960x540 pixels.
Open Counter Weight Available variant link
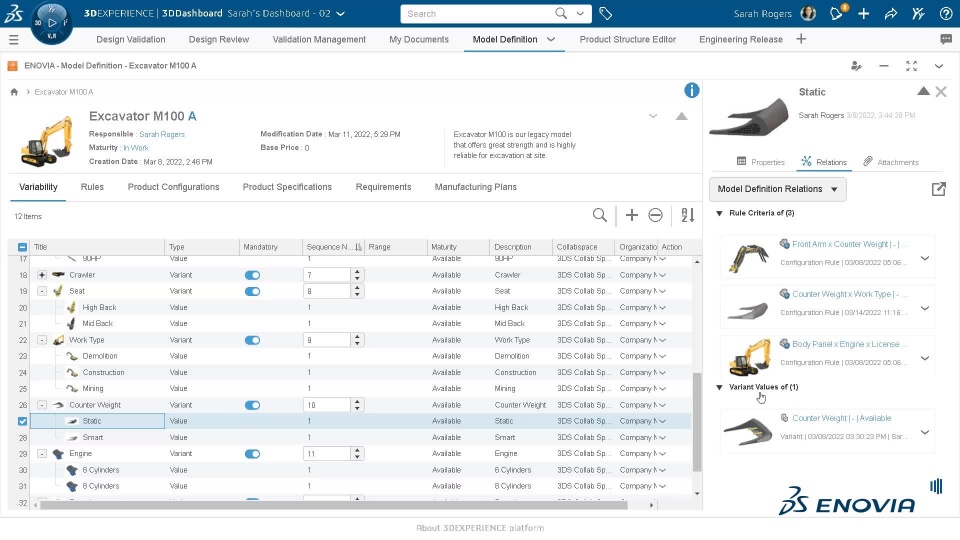[x=842, y=418]
